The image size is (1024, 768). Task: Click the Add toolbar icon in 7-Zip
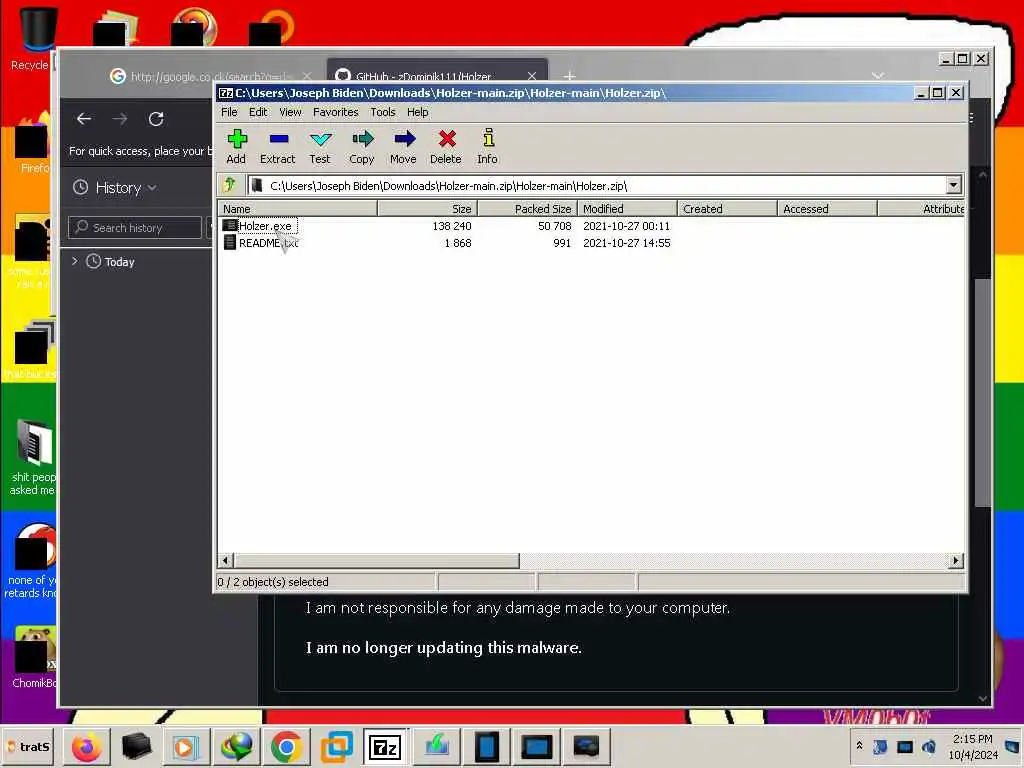tap(236, 146)
